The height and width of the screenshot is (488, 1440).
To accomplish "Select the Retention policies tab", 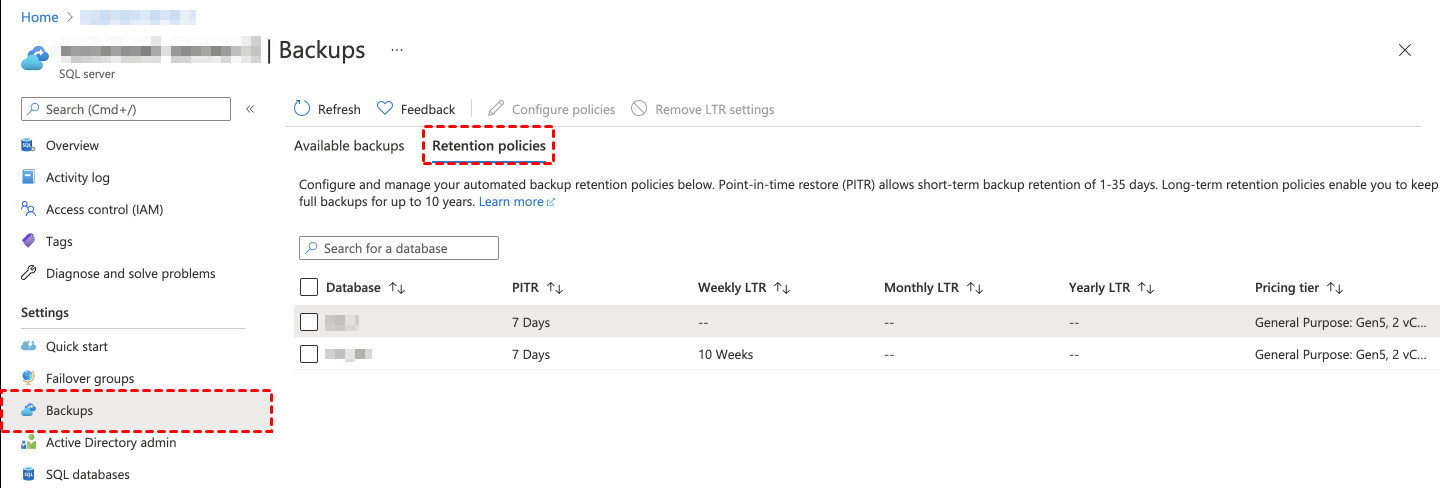I will [x=489, y=146].
